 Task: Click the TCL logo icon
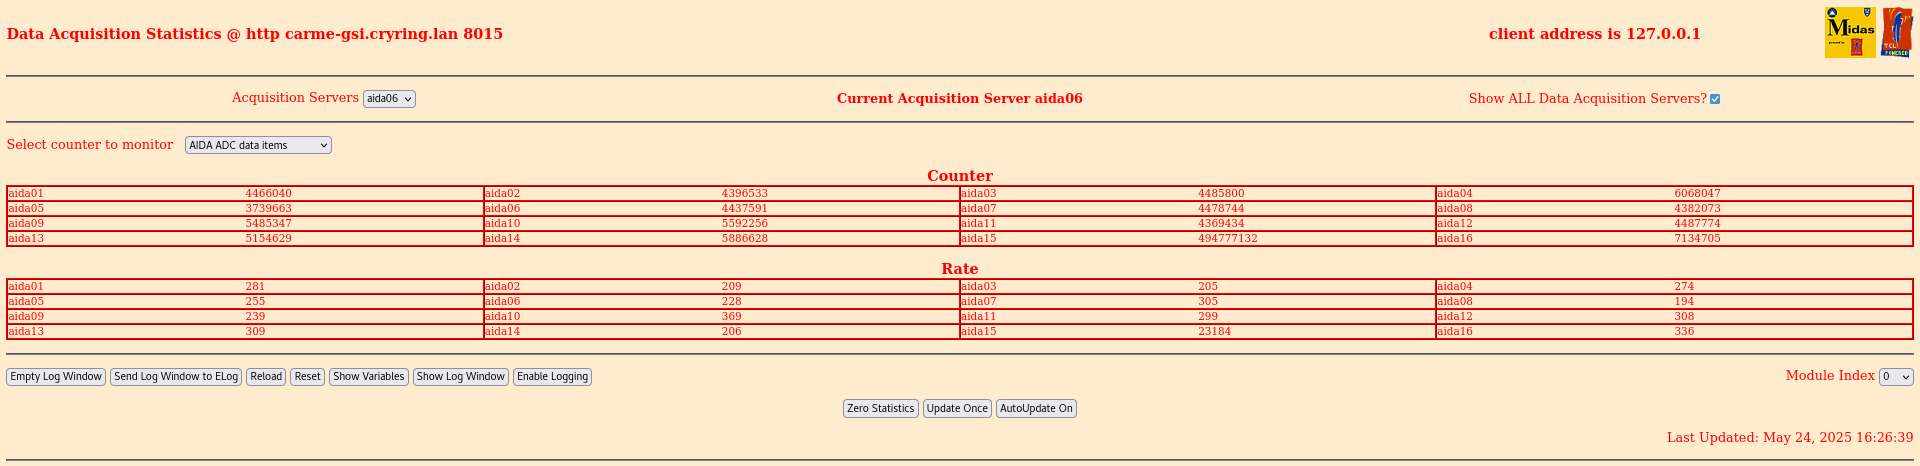1897,32
